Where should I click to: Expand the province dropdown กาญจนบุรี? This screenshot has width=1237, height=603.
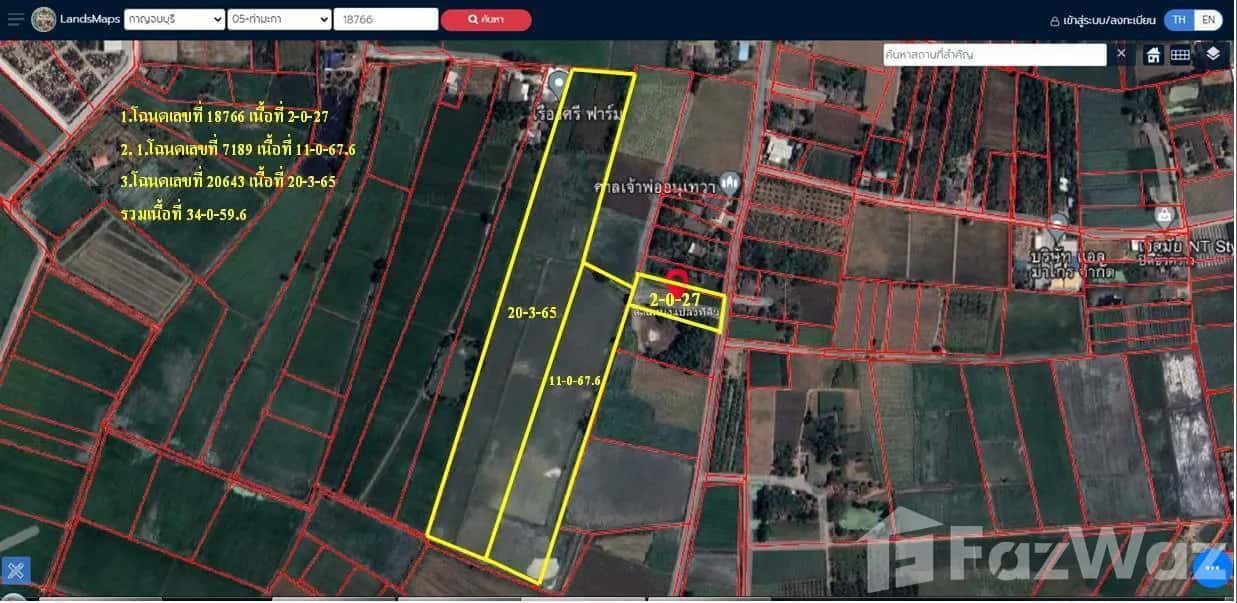point(174,19)
